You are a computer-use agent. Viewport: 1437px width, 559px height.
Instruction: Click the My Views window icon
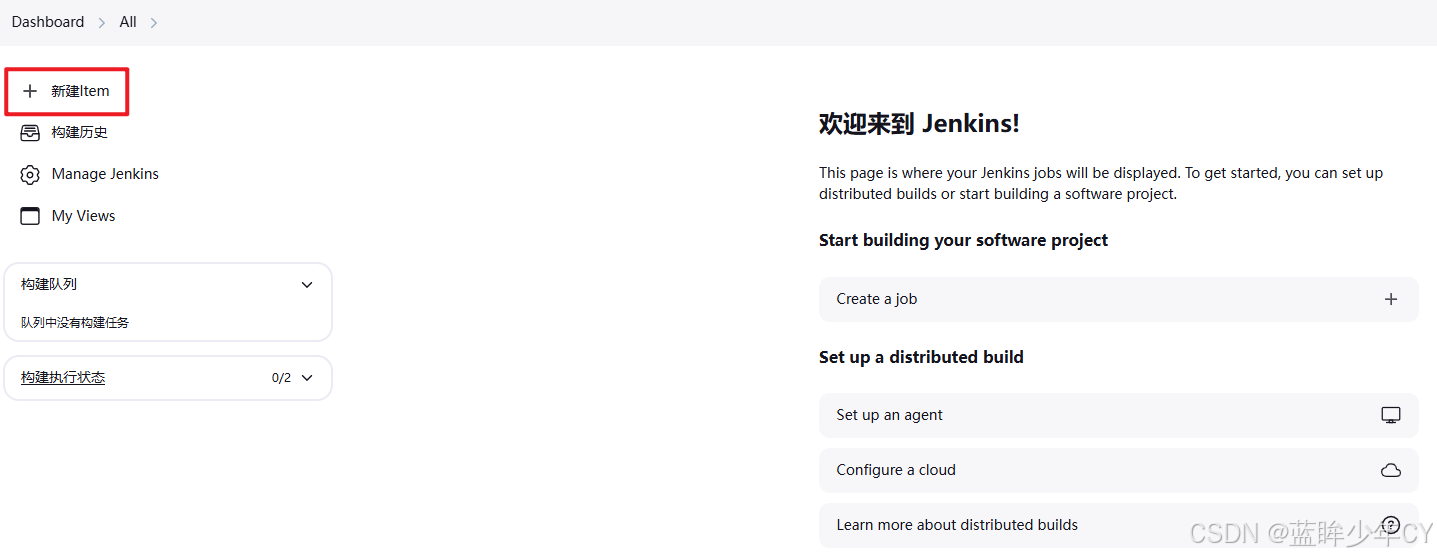point(30,216)
